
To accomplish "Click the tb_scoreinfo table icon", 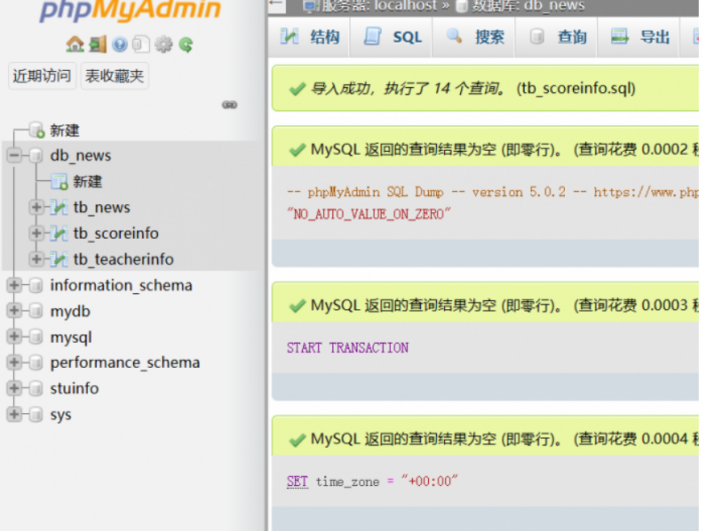I will pyautogui.click(x=59, y=233).
